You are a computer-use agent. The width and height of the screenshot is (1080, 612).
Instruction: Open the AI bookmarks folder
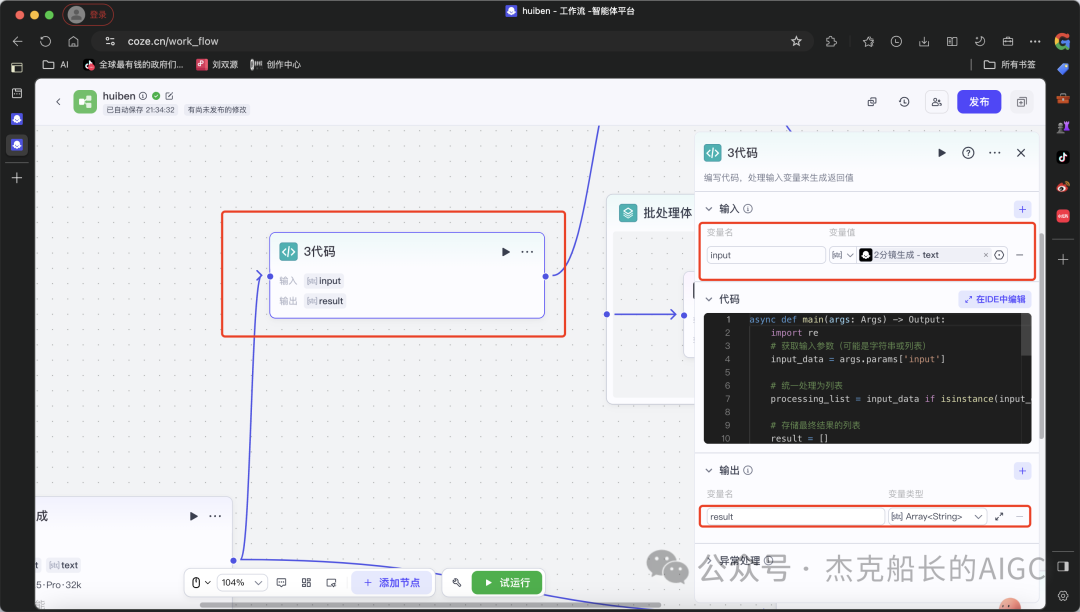tap(56, 65)
